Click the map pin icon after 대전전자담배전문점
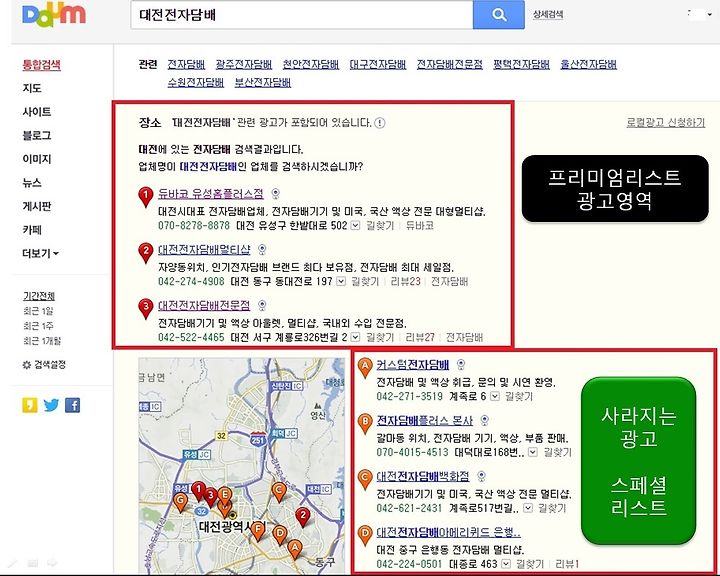 click(x=262, y=305)
